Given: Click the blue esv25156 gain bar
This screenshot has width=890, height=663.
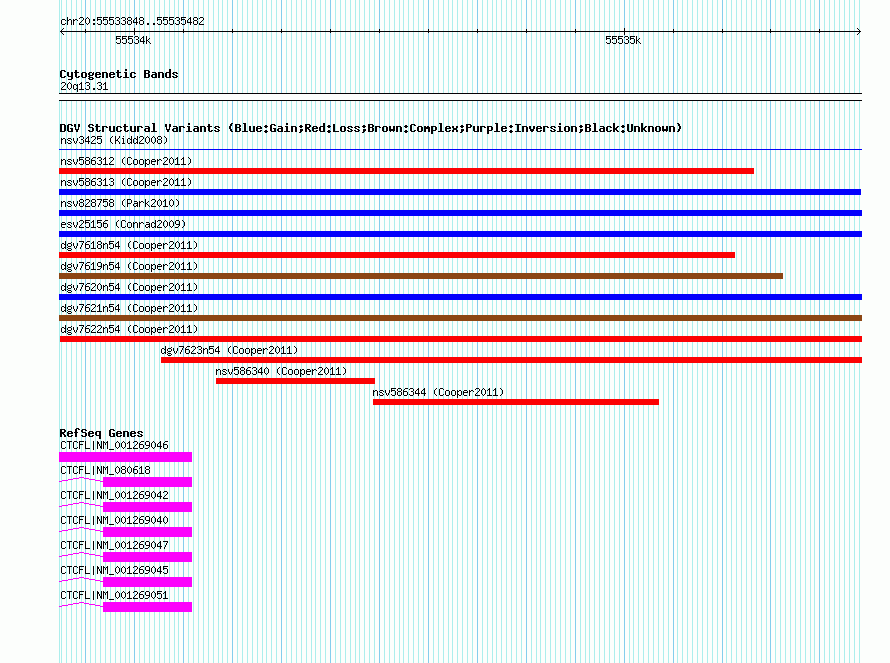Looking at the screenshot, I should pyautogui.click(x=460, y=234).
